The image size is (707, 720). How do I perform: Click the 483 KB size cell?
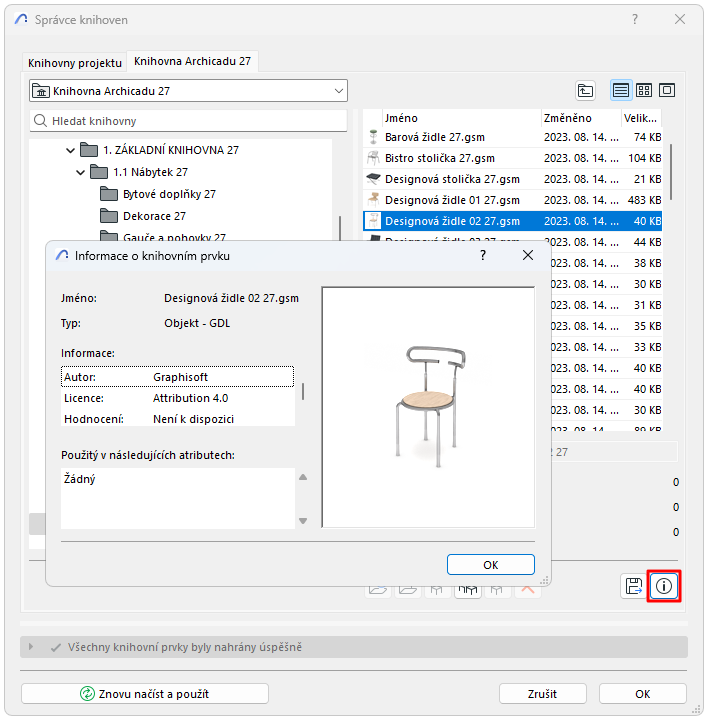tap(645, 200)
